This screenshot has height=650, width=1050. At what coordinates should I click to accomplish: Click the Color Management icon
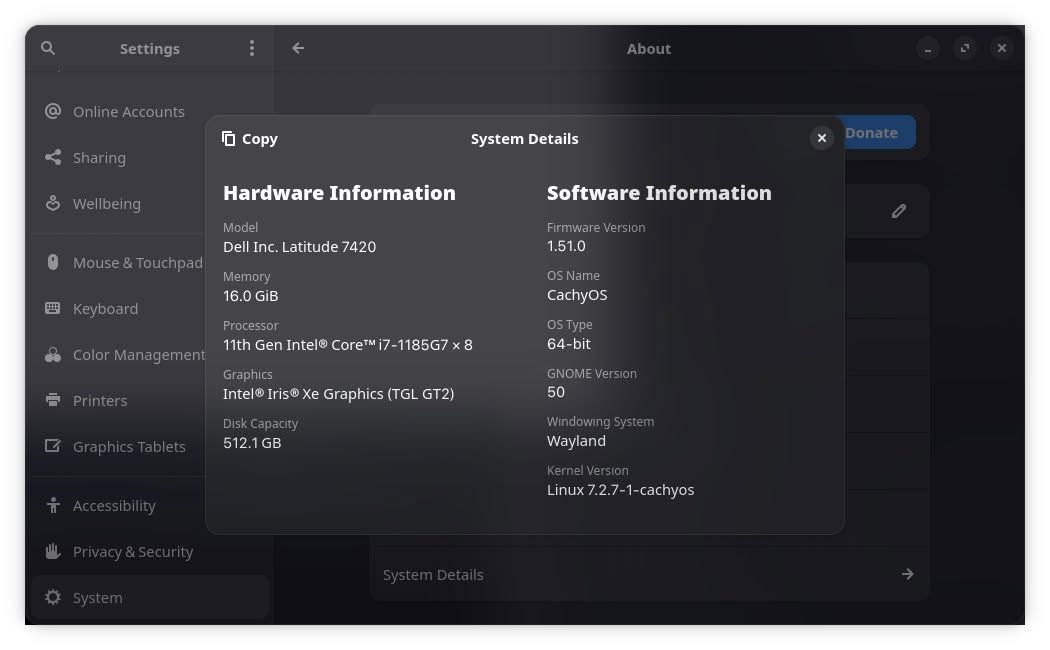pos(53,354)
